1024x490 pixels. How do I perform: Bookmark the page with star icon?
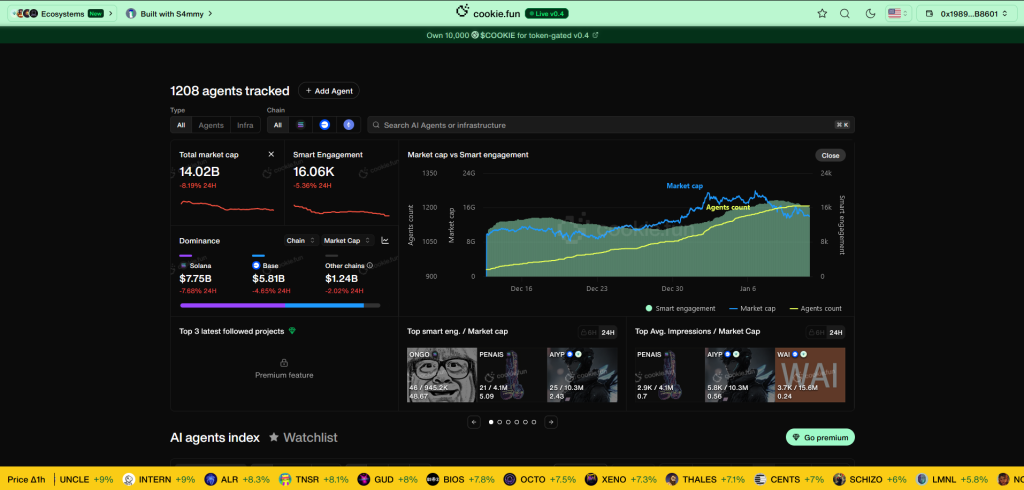(x=822, y=13)
